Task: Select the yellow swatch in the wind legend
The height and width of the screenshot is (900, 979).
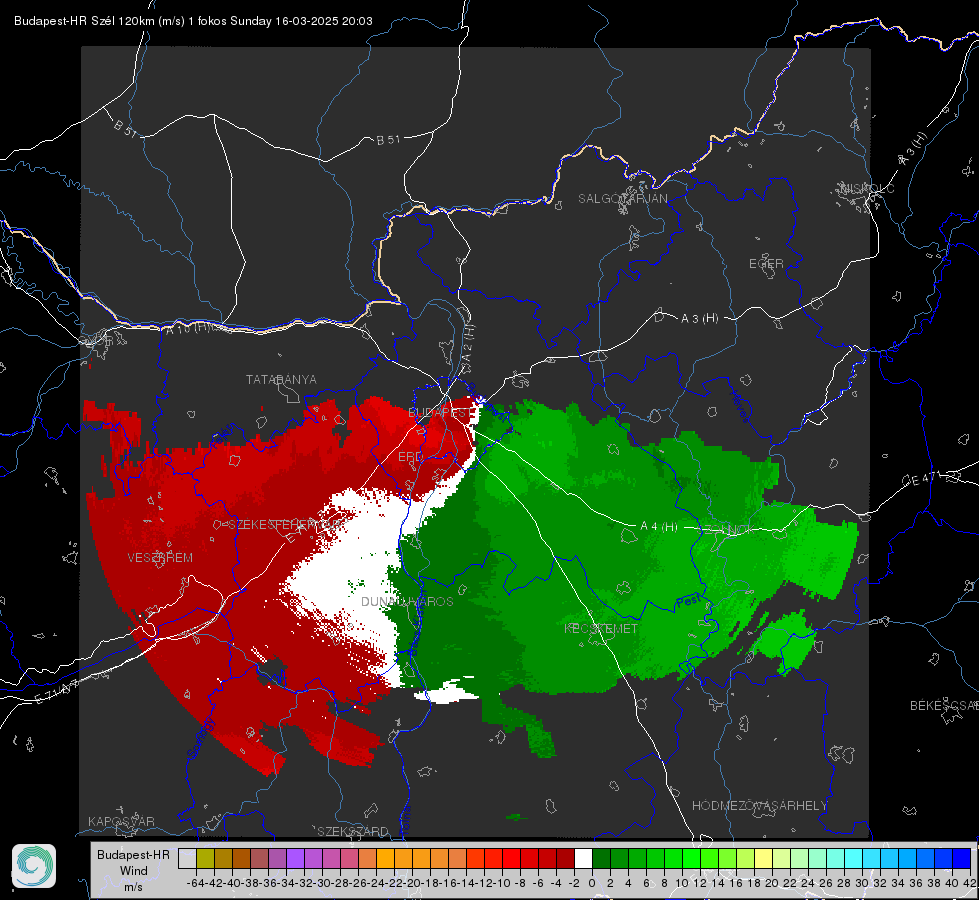Action: pyautogui.click(x=763, y=858)
